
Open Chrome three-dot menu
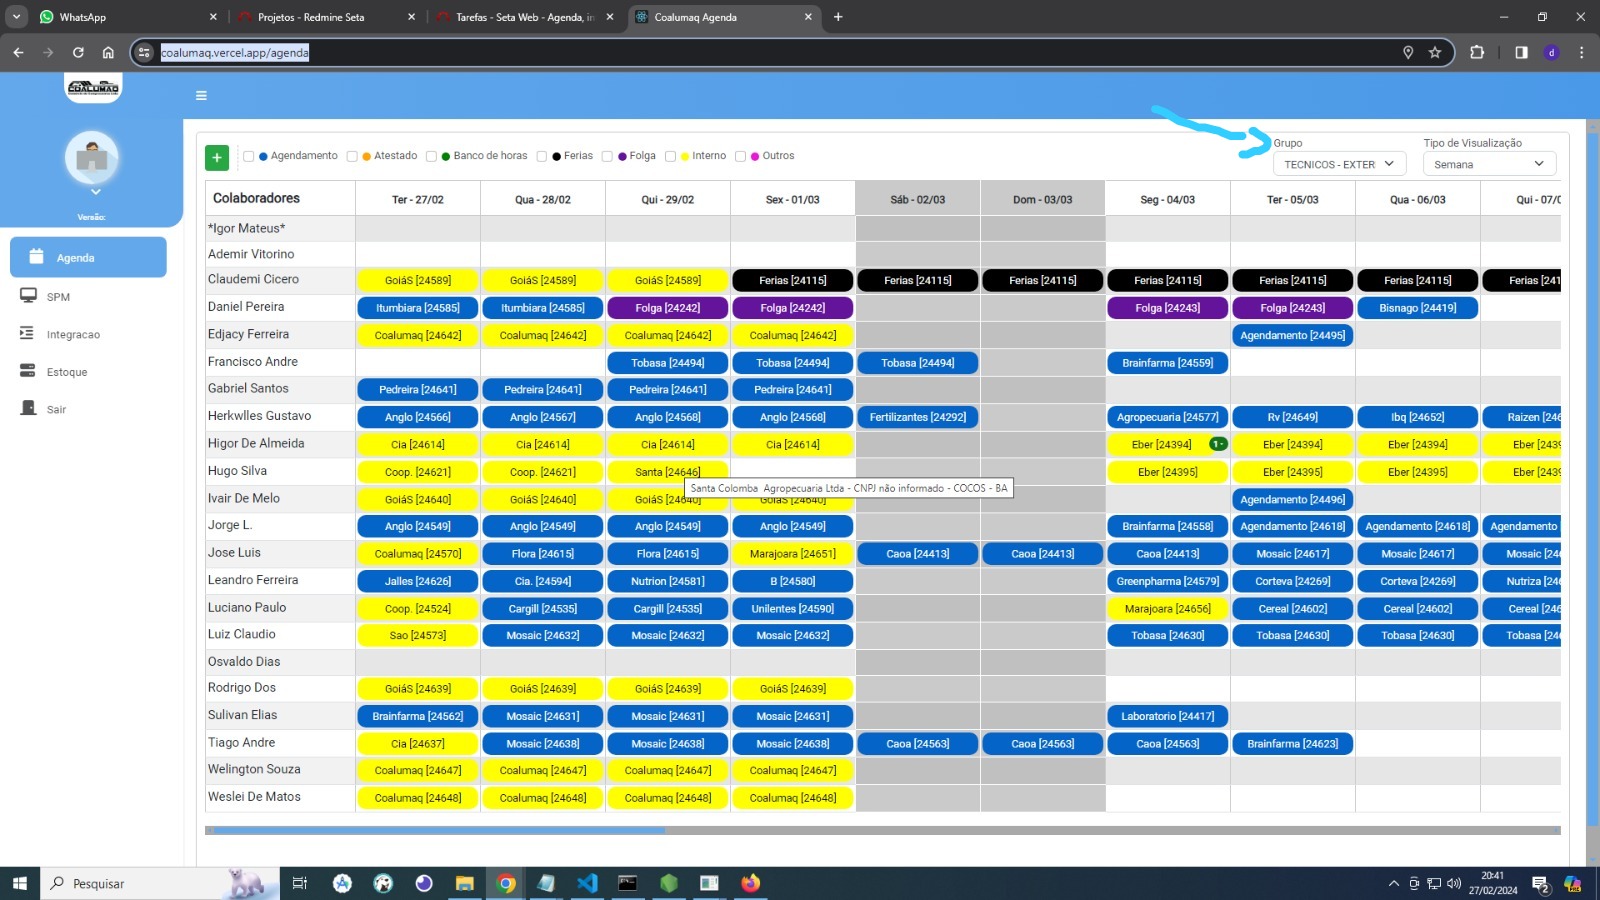pyautogui.click(x=1581, y=52)
